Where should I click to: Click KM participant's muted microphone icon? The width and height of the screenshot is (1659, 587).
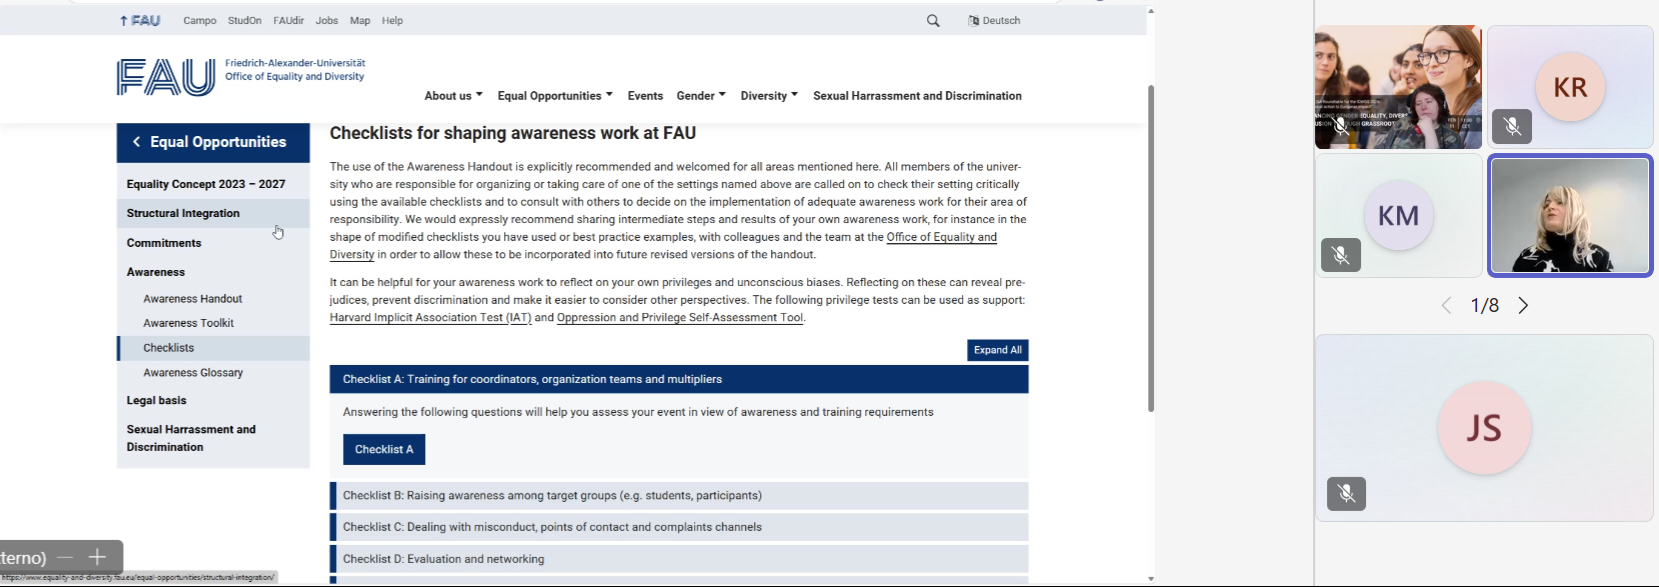tap(1341, 255)
